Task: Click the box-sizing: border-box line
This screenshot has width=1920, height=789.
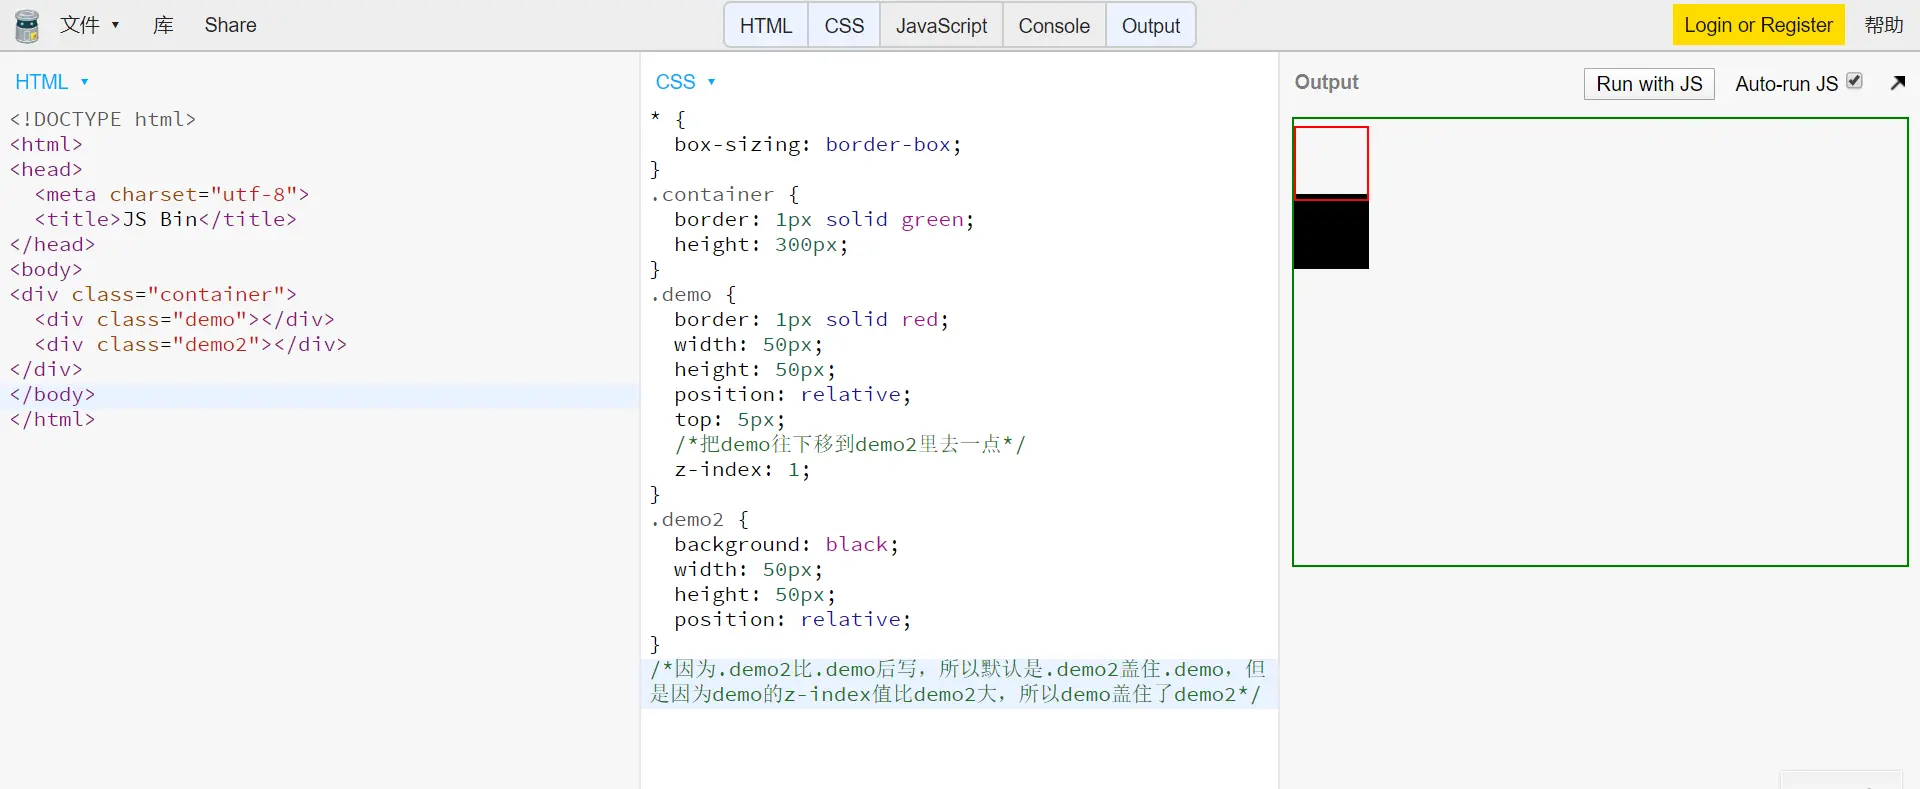Action: click(x=818, y=144)
